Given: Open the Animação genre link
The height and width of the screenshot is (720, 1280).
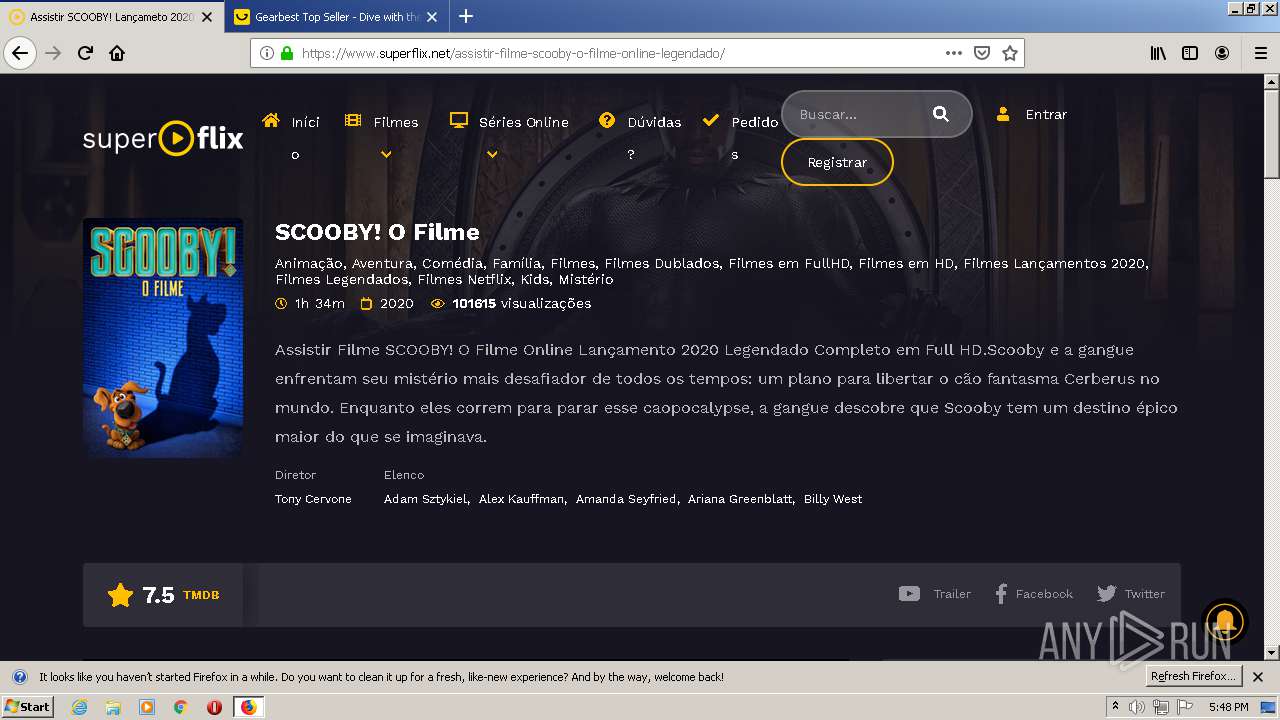Looking at the screenshot, I should coord(308,263).
